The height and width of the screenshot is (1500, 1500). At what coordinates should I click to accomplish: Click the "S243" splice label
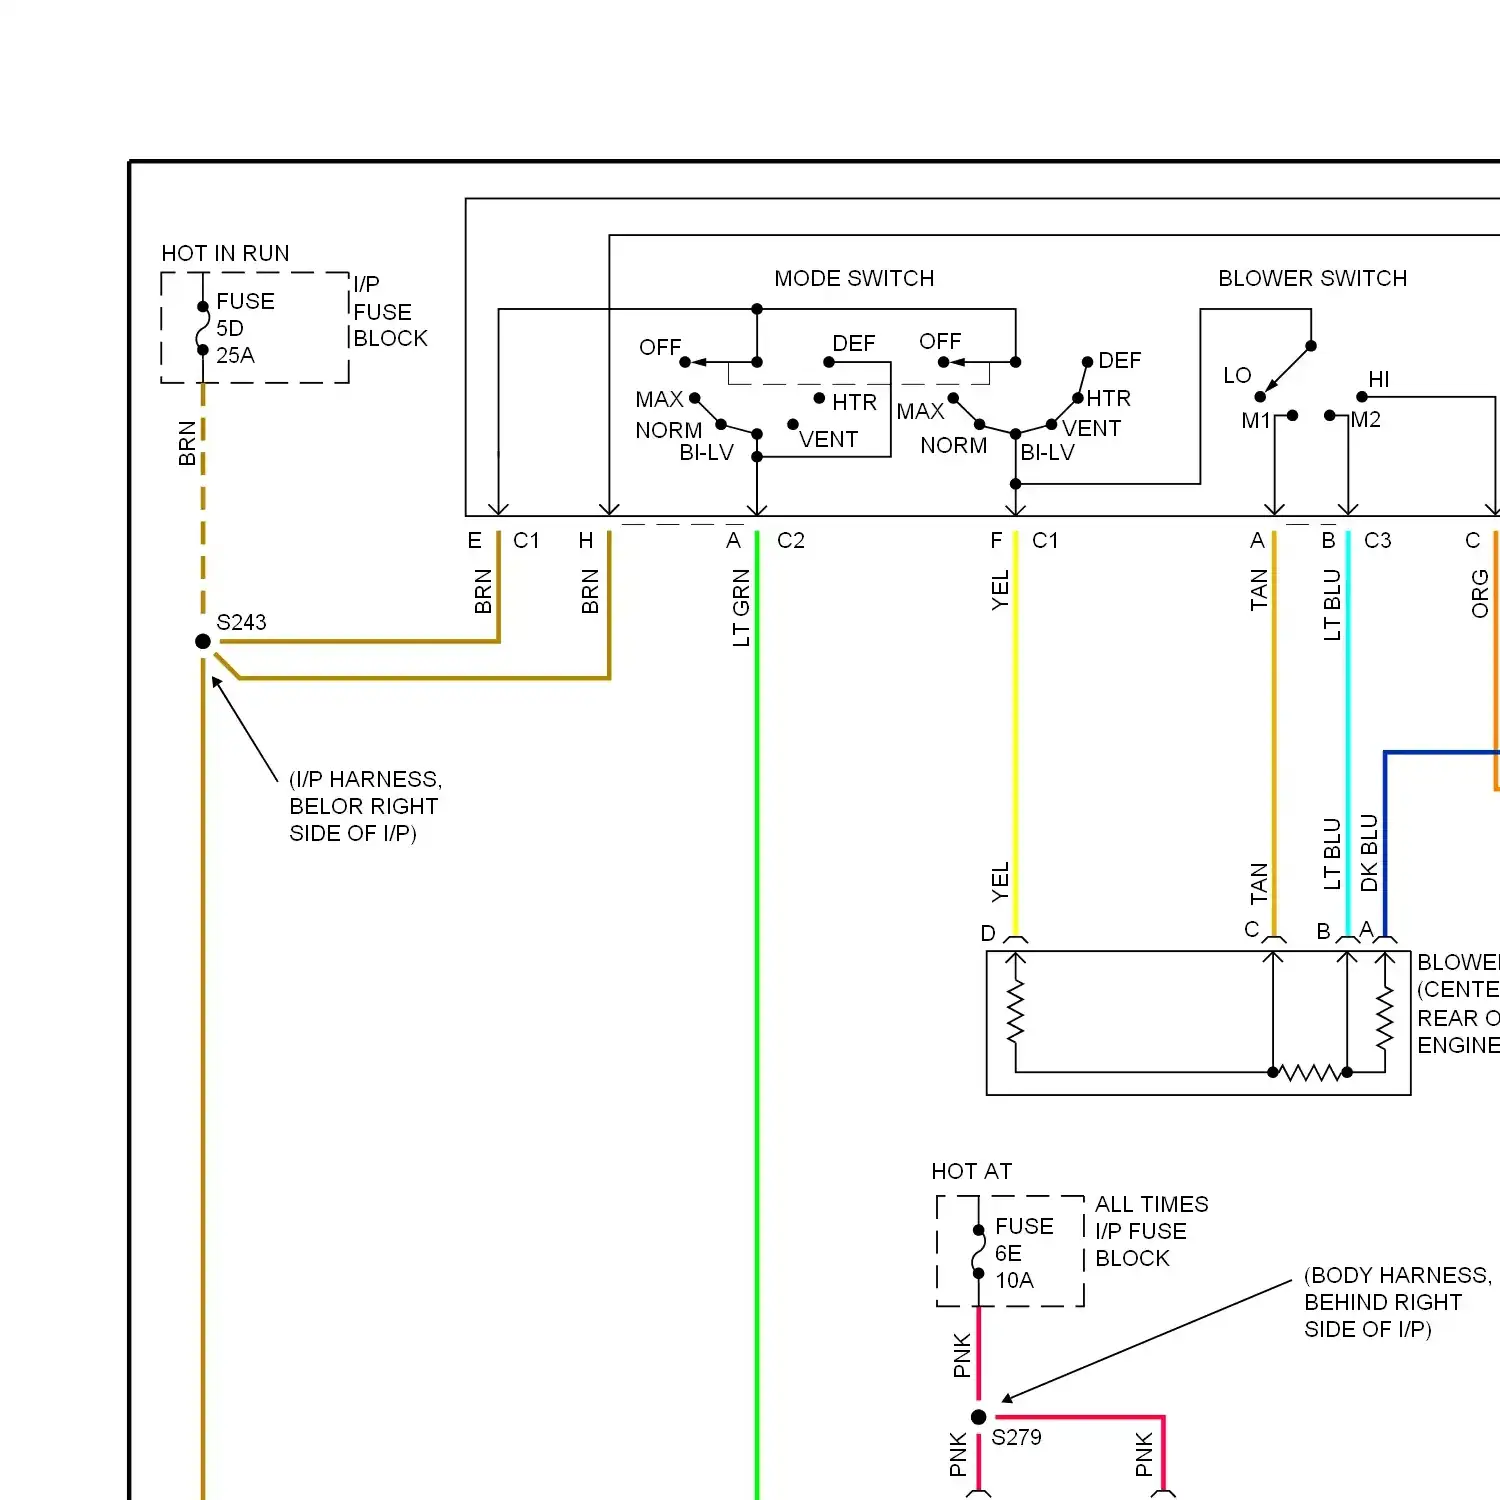[241, 622]
